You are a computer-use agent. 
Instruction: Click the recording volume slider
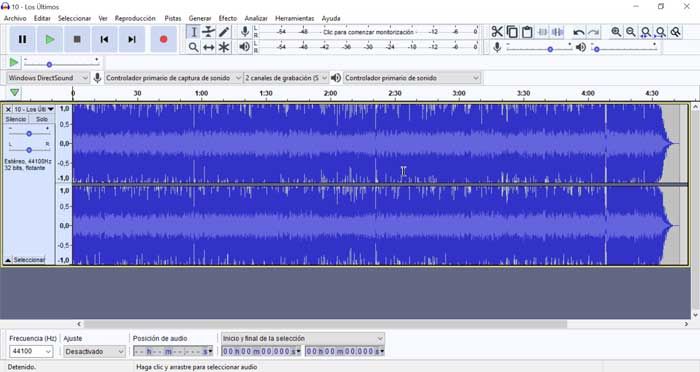(x=539, y=48)
